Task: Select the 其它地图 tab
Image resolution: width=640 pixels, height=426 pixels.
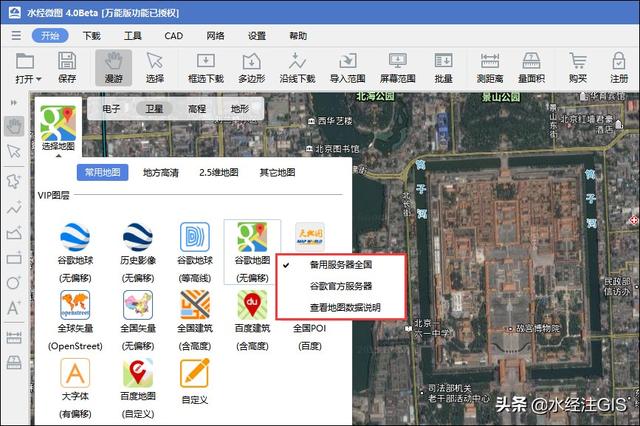Action: (278, 173)
